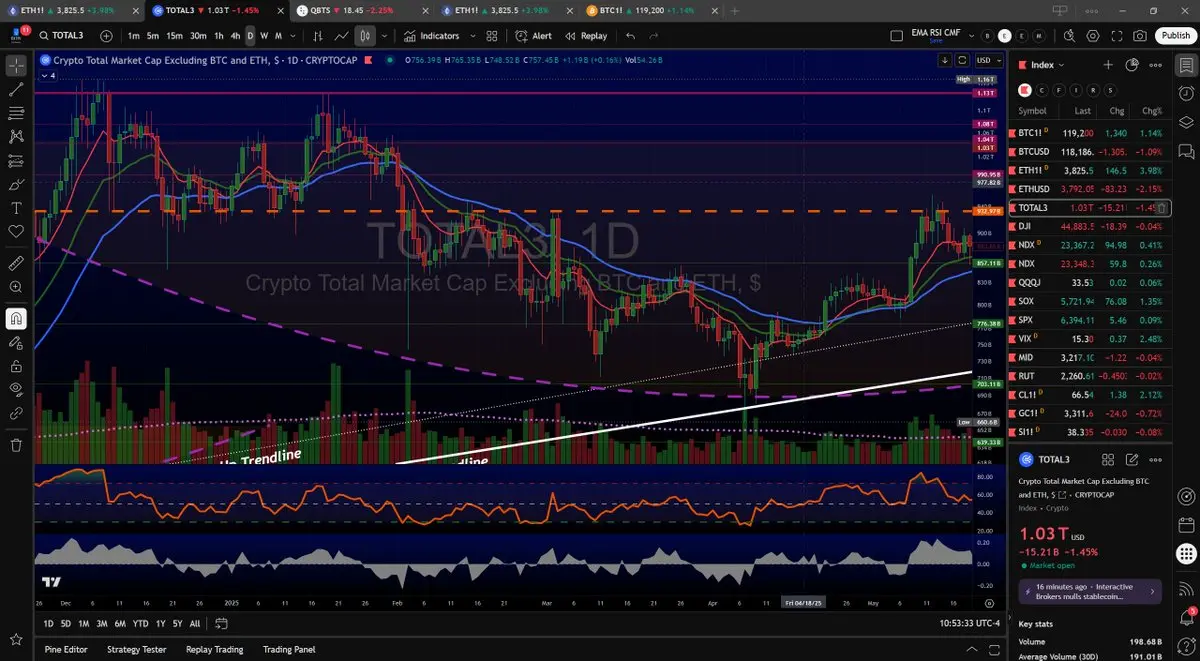The image size is (1200, 661).
Task: Create an Alert from toolbar
Action: 534,35
